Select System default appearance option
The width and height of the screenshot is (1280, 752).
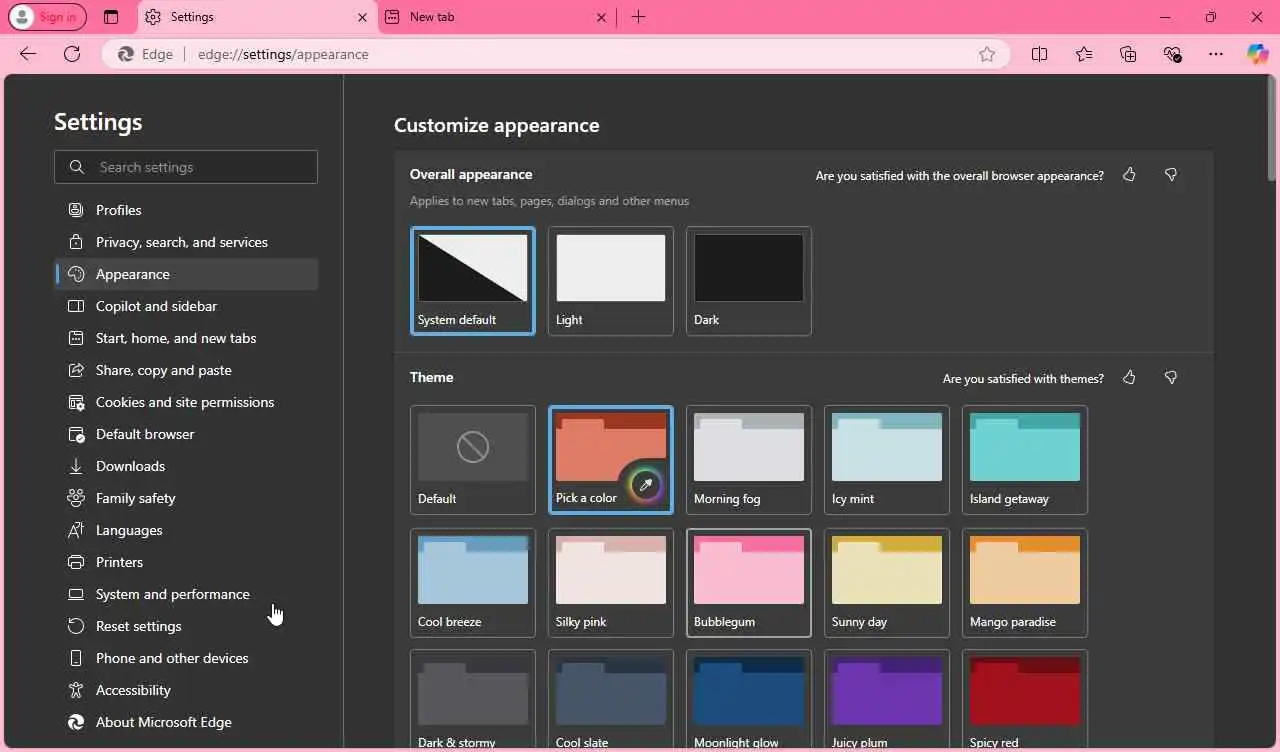(473, 281)
